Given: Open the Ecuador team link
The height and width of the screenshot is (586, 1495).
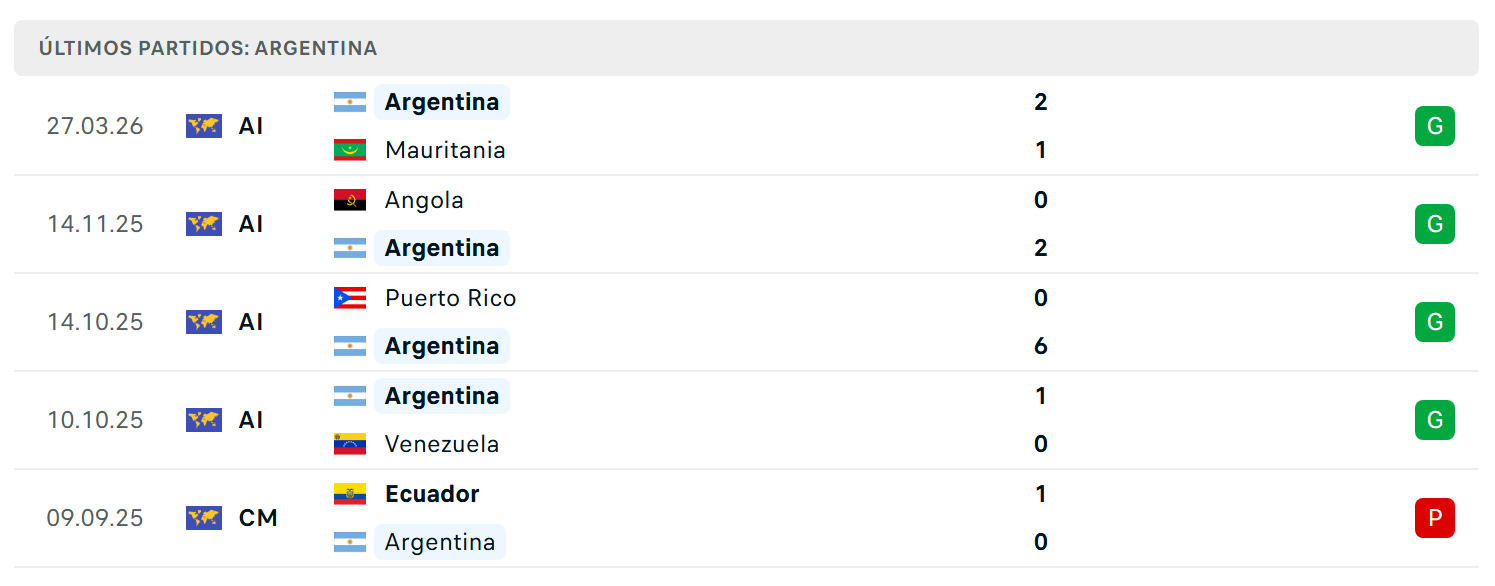Looking at the screenshot, I should 432,494.
